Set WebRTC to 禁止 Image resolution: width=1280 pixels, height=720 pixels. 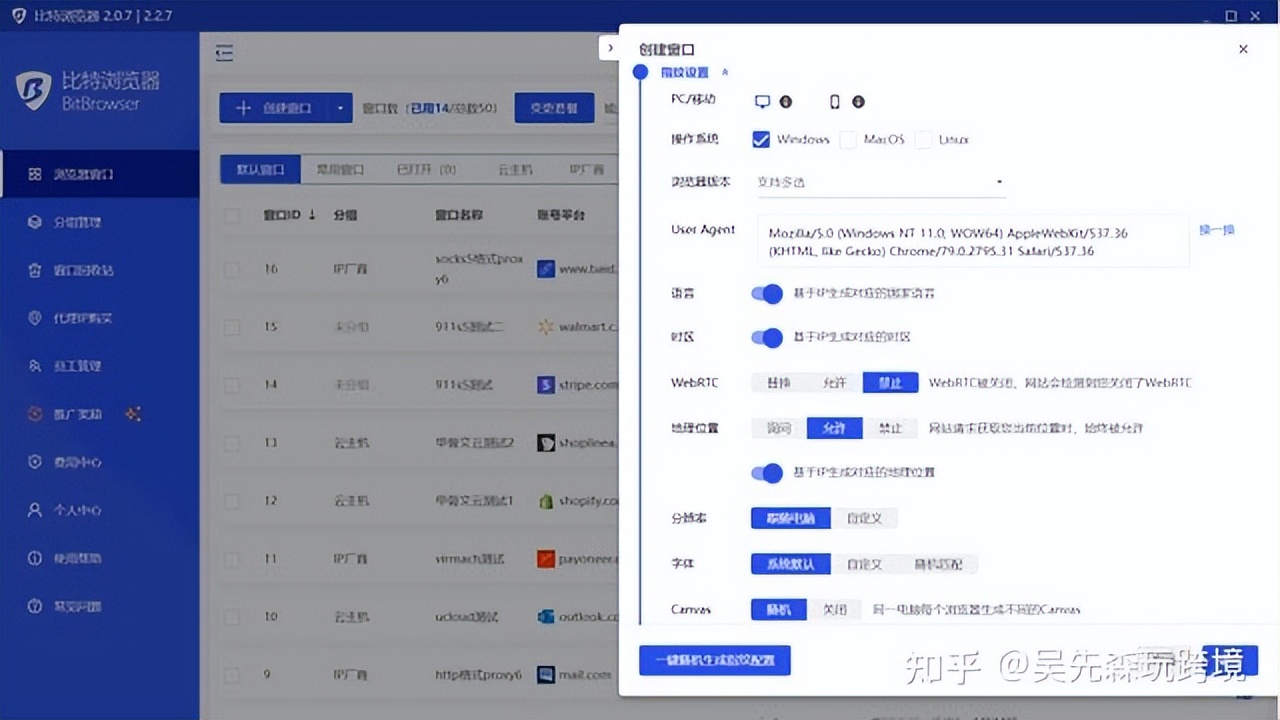click(x=890, y=383)
